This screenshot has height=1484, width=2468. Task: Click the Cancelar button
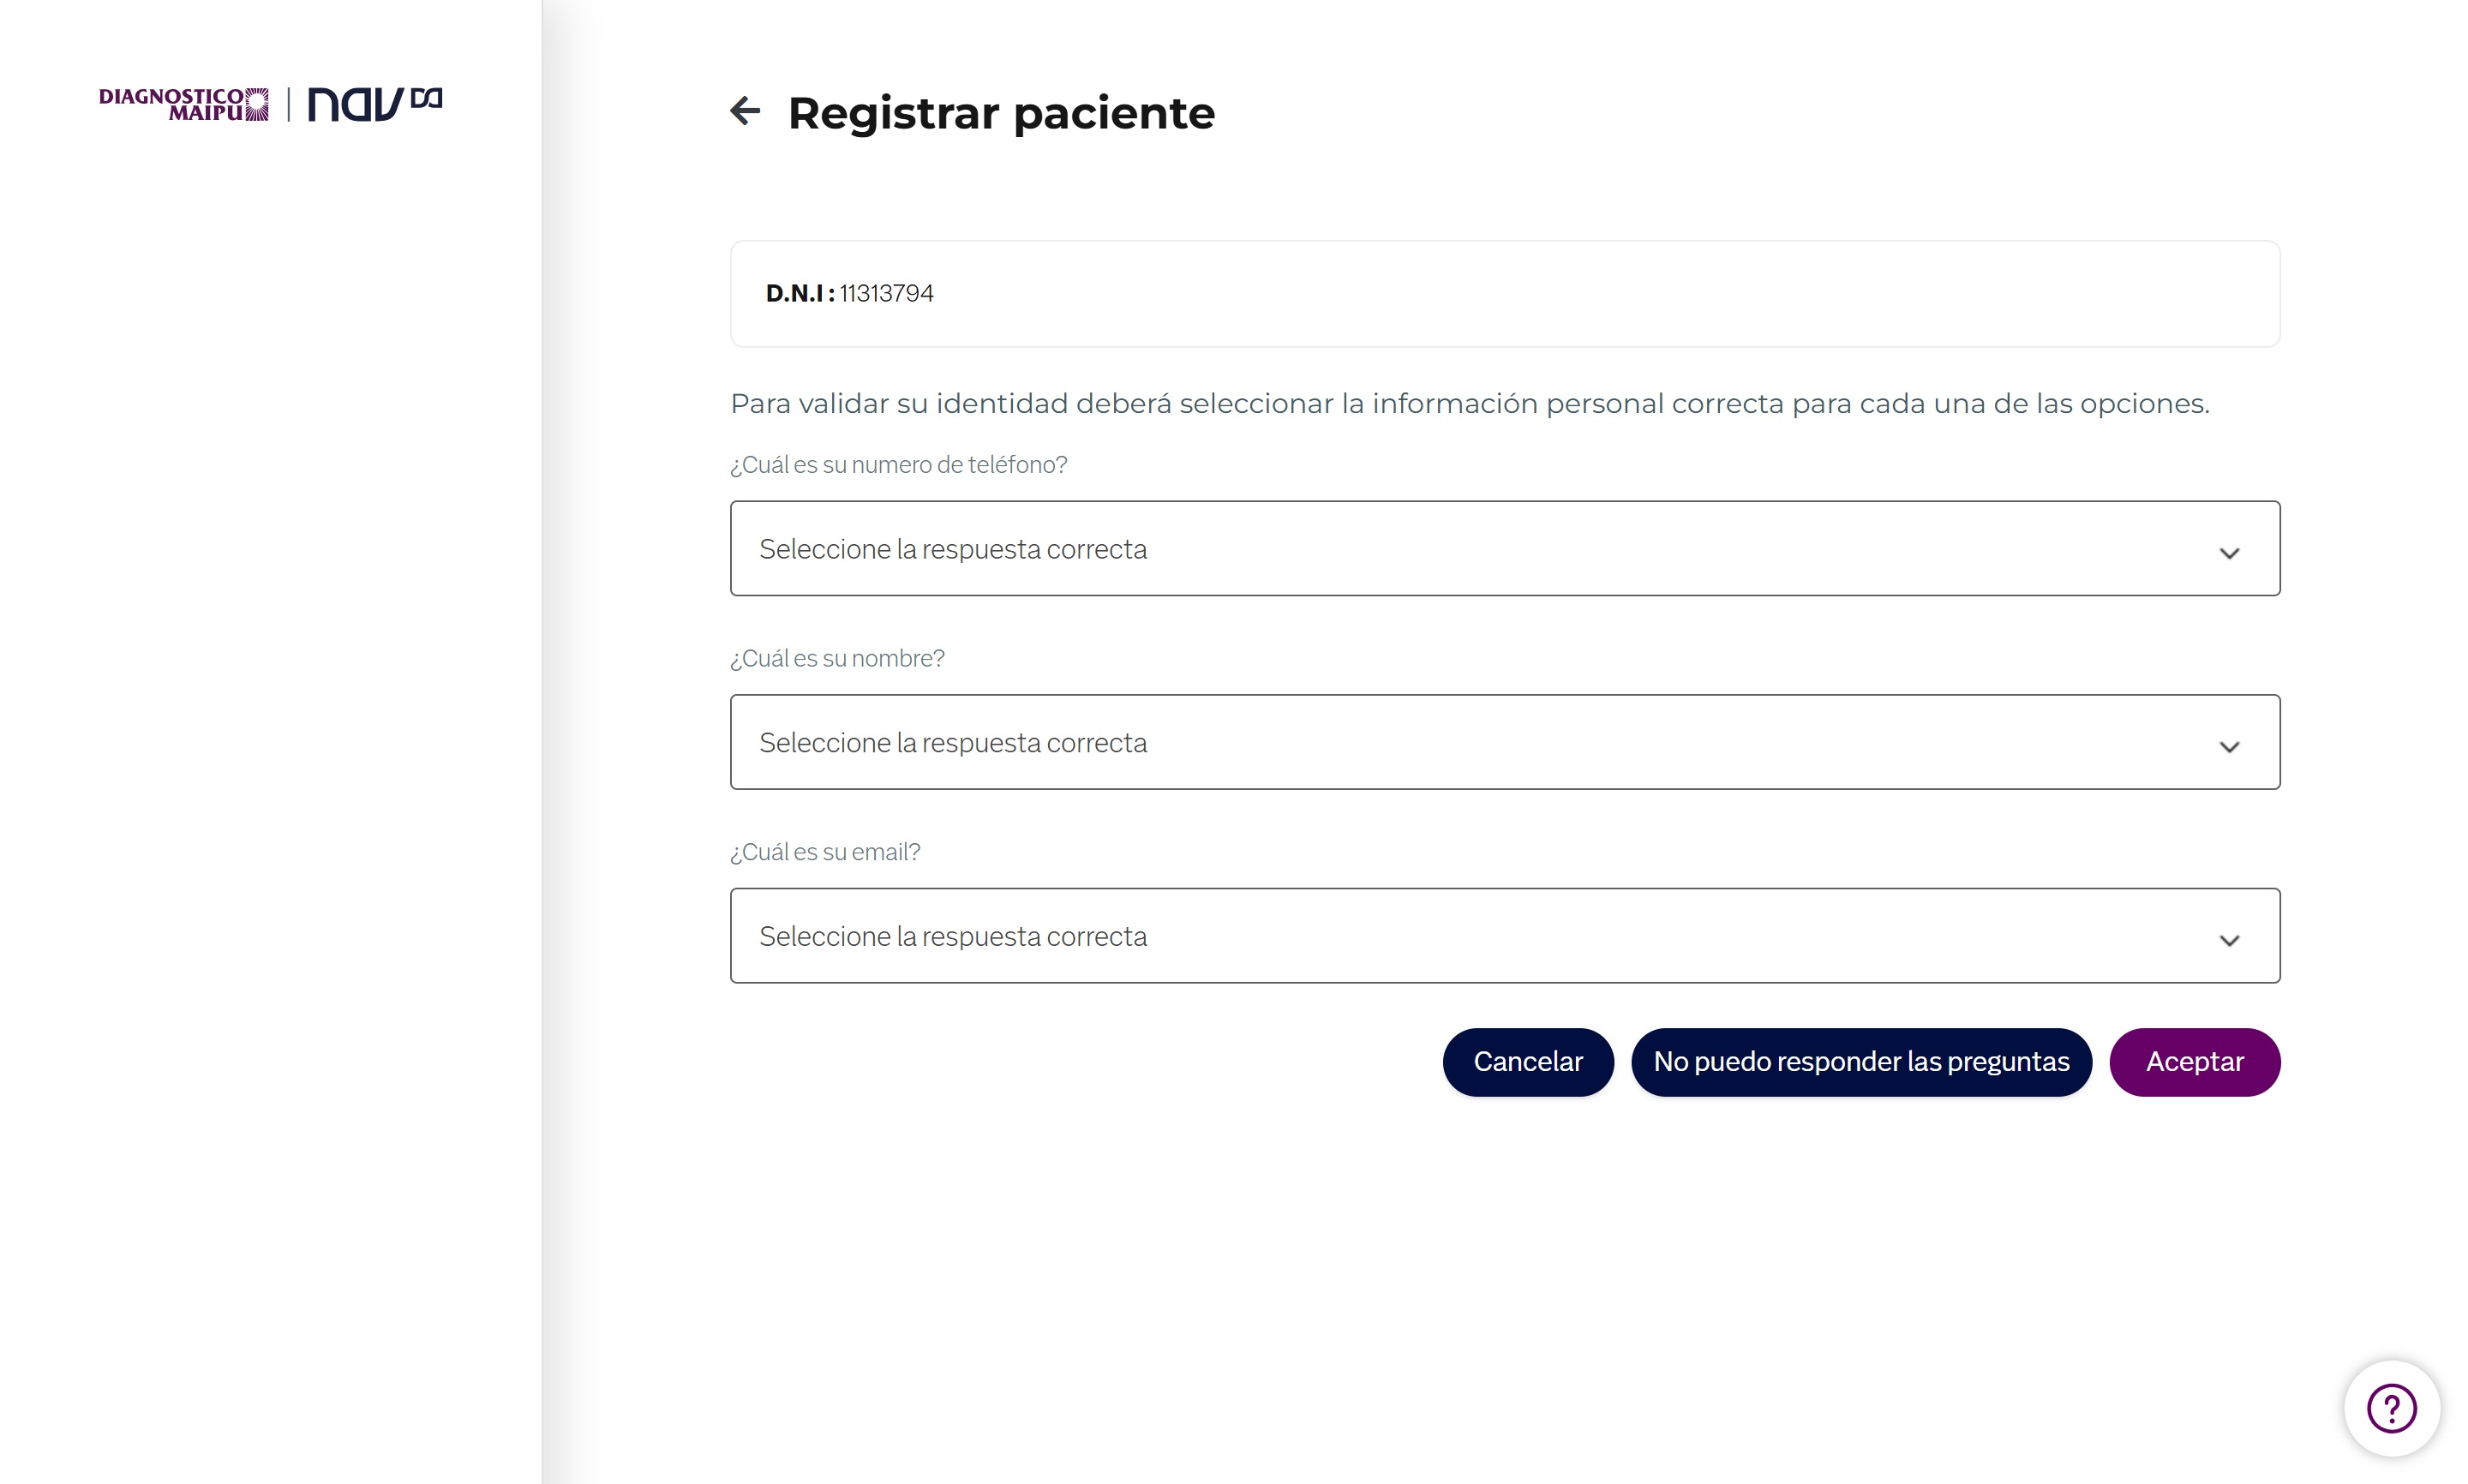point(1528,1062)
